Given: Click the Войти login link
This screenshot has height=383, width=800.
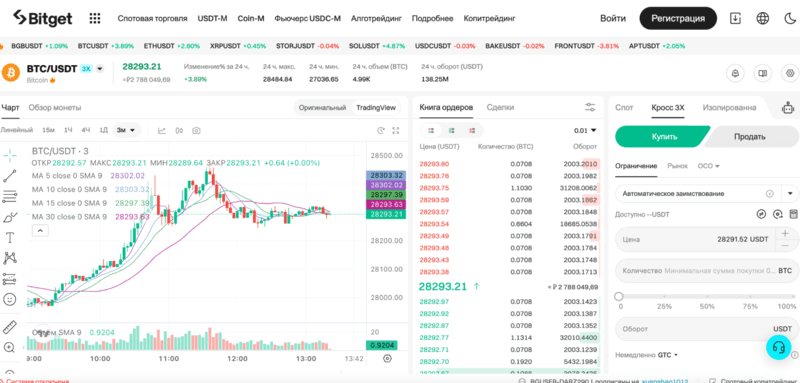Looking at the screenshot, I should pyautogui.click(x=613, y=18).
